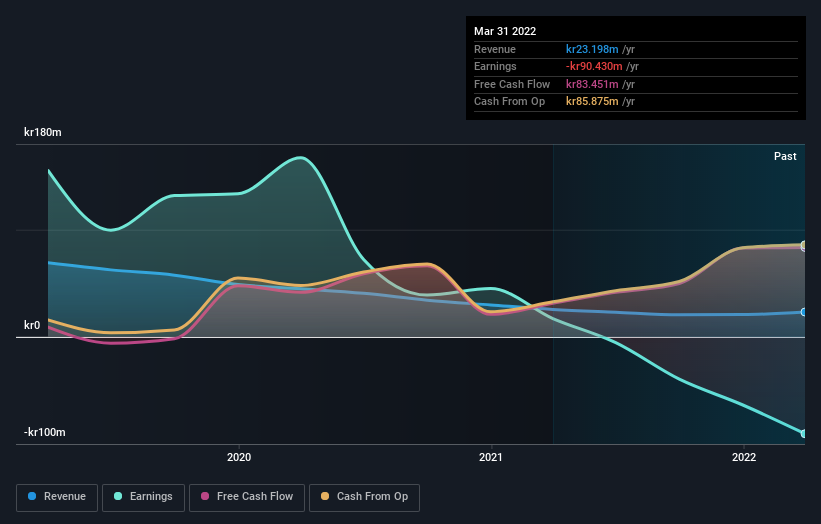
Task: Select the 2020 x-axis label
Action: 239,457
